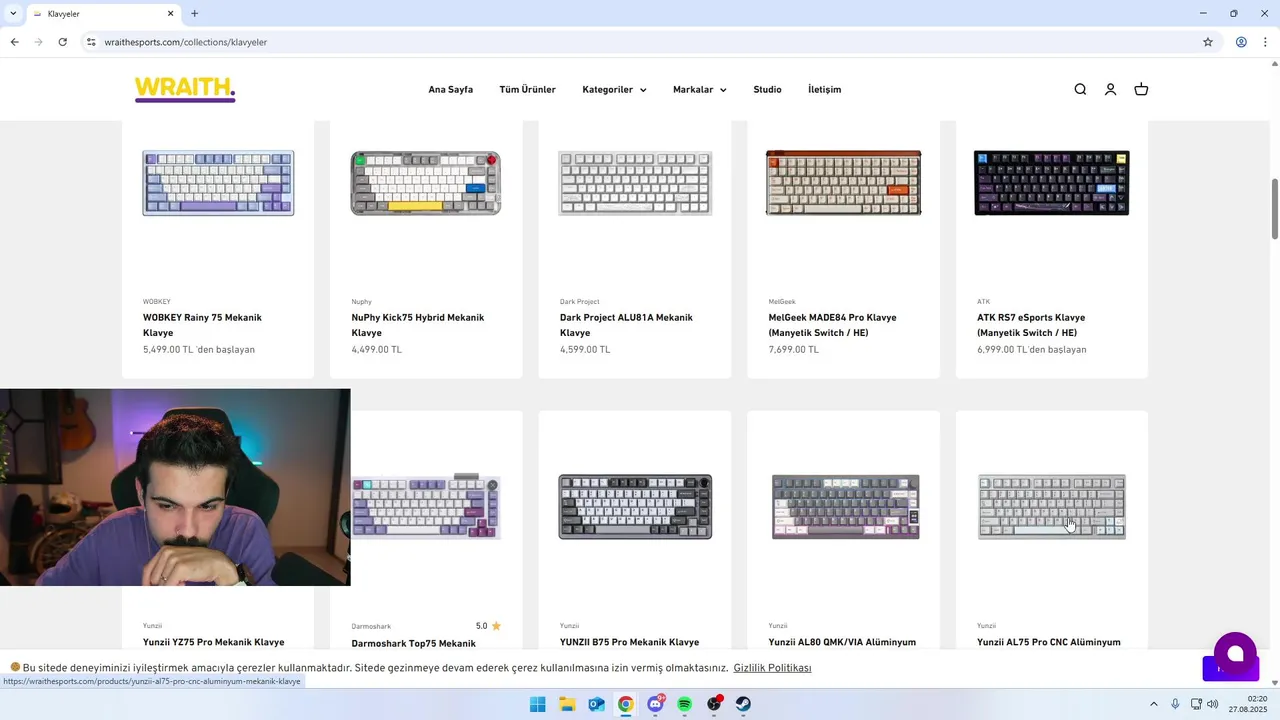The width and height of the screenshot is (1280, 720).
Task: Click the Yunzii AL75 Pro keyboard image
Action: point(1052,506)
